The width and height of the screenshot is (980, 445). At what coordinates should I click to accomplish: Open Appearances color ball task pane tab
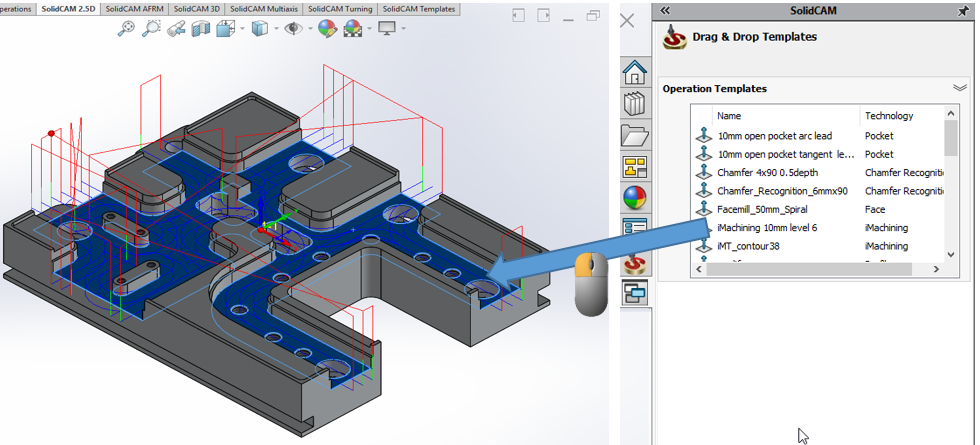coord(635,198)
